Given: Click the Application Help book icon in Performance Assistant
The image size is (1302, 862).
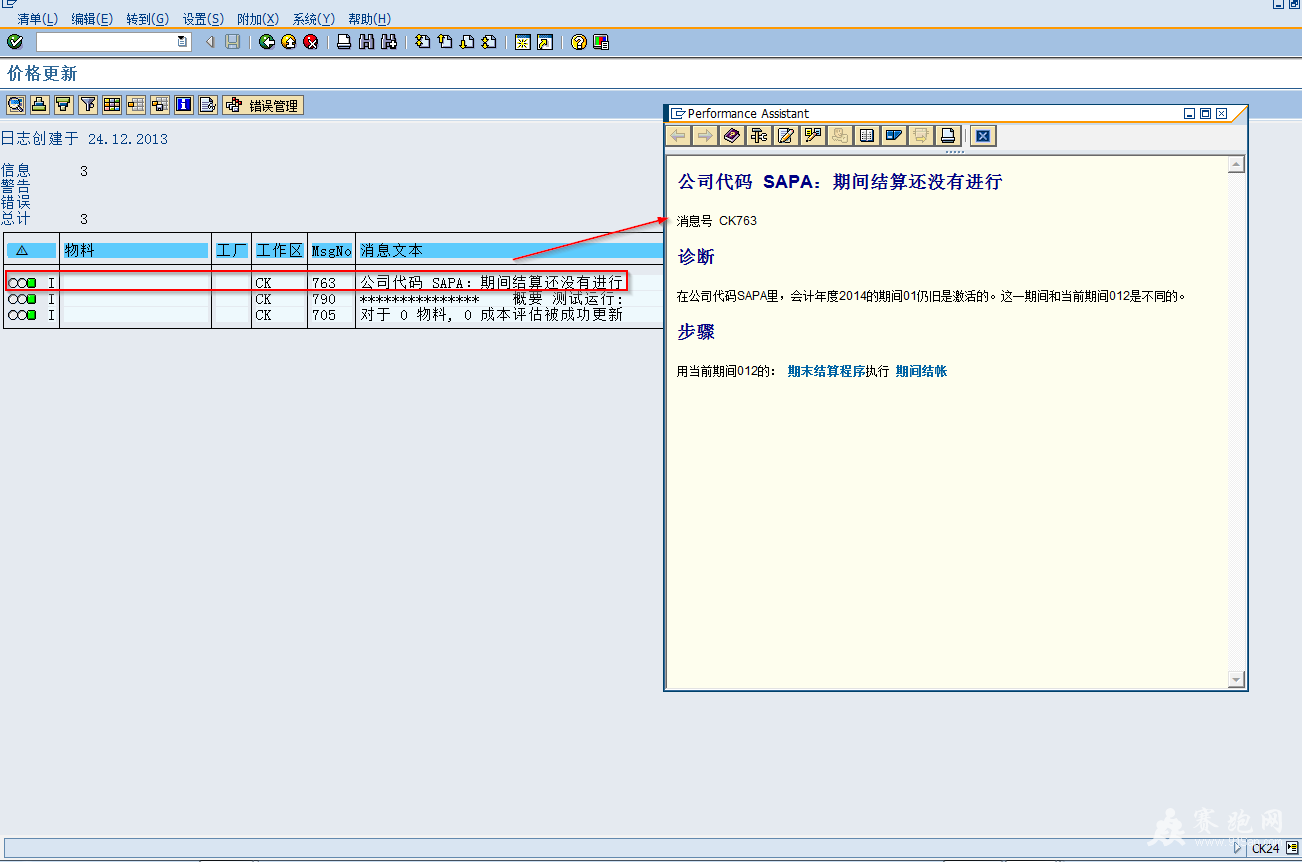Looking at the screenshot, I should tap(732, 136).
